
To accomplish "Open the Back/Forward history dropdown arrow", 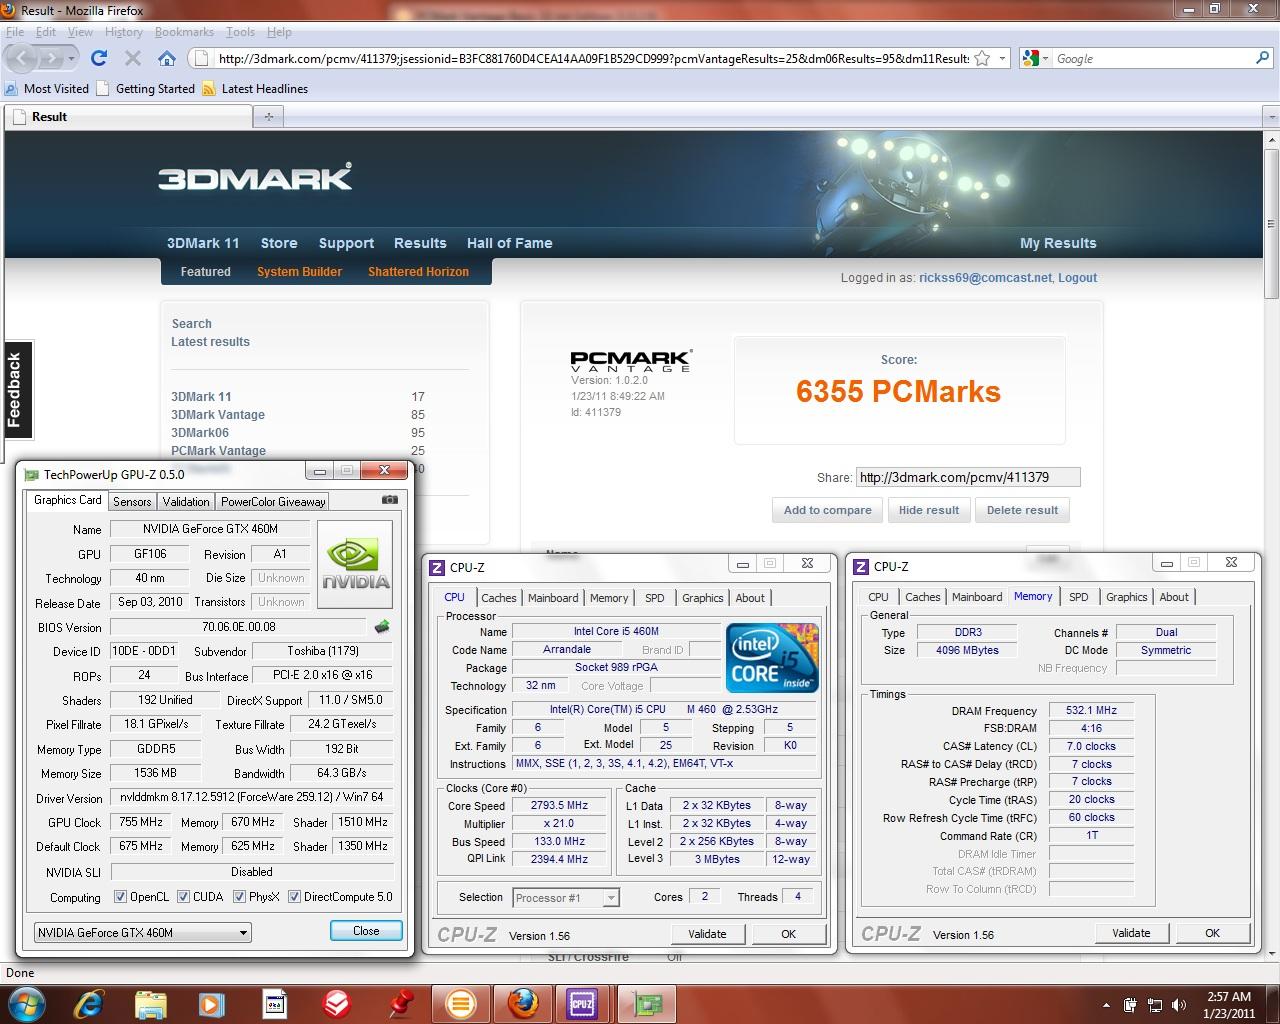I will (71, 58).
